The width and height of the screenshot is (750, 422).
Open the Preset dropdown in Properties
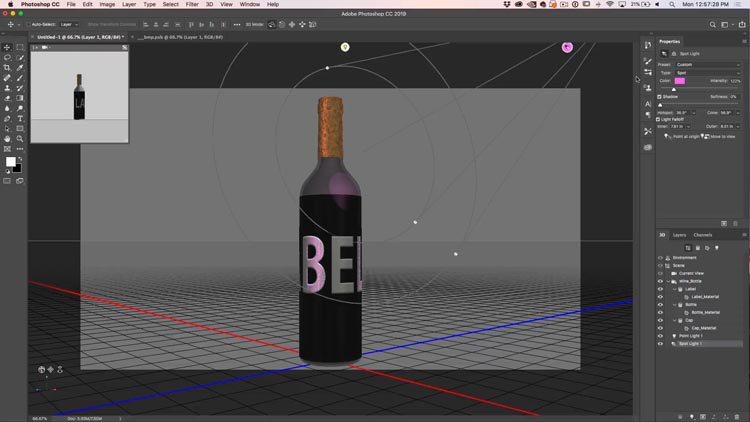(709, 65)
